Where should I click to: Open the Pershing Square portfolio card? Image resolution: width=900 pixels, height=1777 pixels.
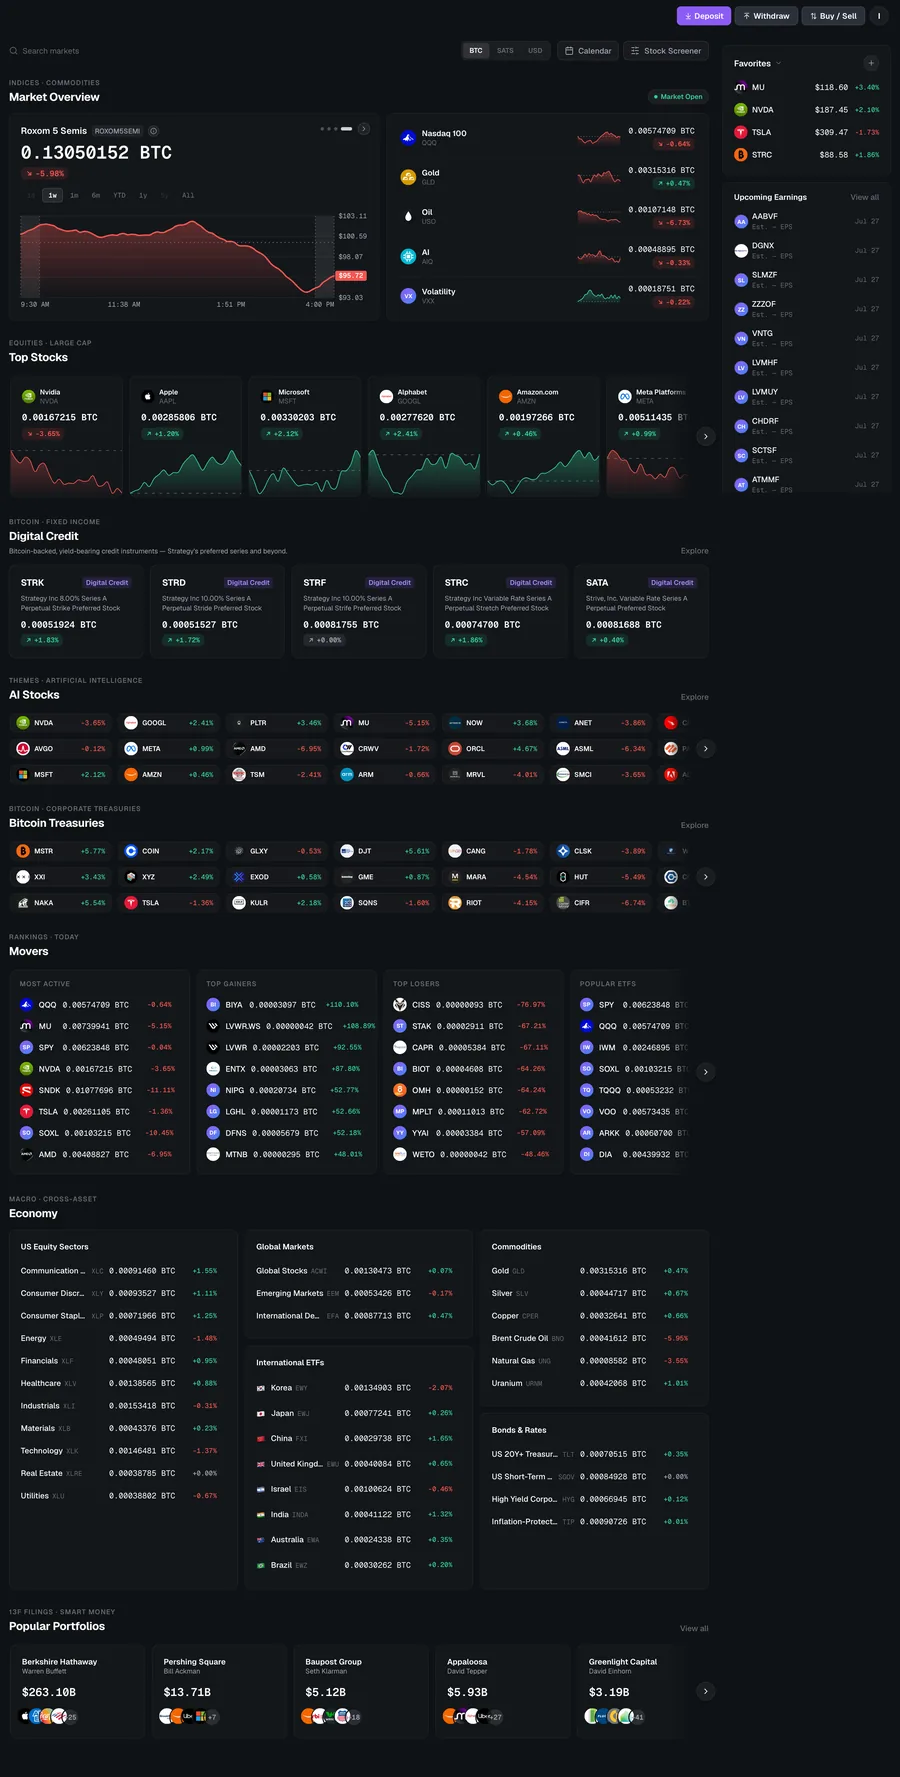(x=219, y=1692)
